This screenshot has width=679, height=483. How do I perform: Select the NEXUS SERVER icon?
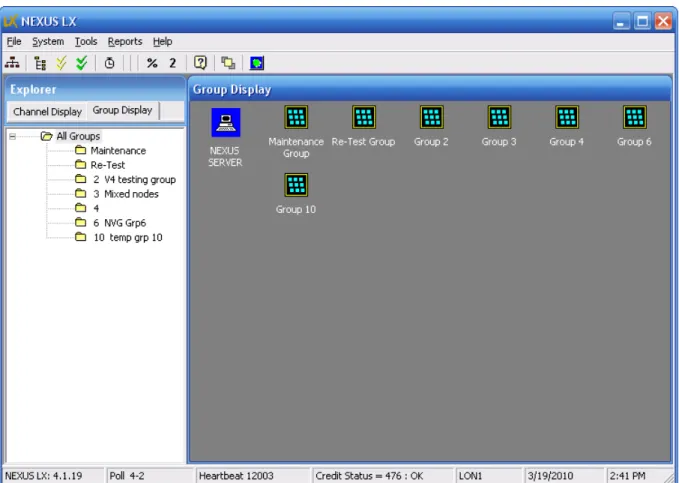coord(225,123)
